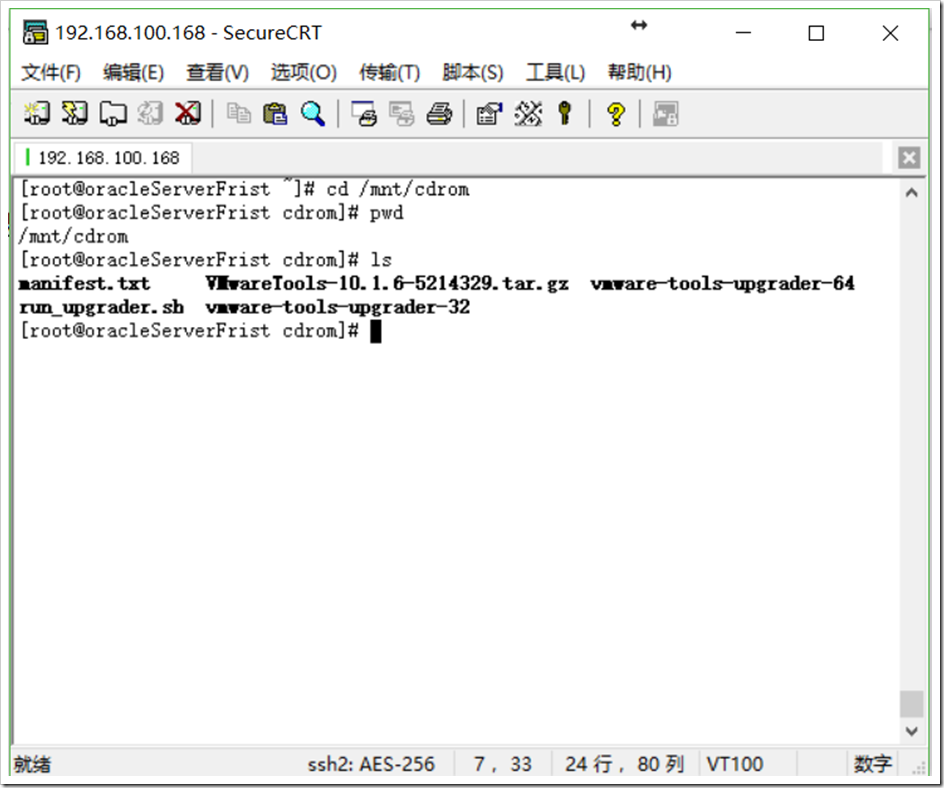The width and height of the screenshot is (944, 788).
Task: Click the /mnt/cdrom pwd output line
Action: (x=73, y=237)
